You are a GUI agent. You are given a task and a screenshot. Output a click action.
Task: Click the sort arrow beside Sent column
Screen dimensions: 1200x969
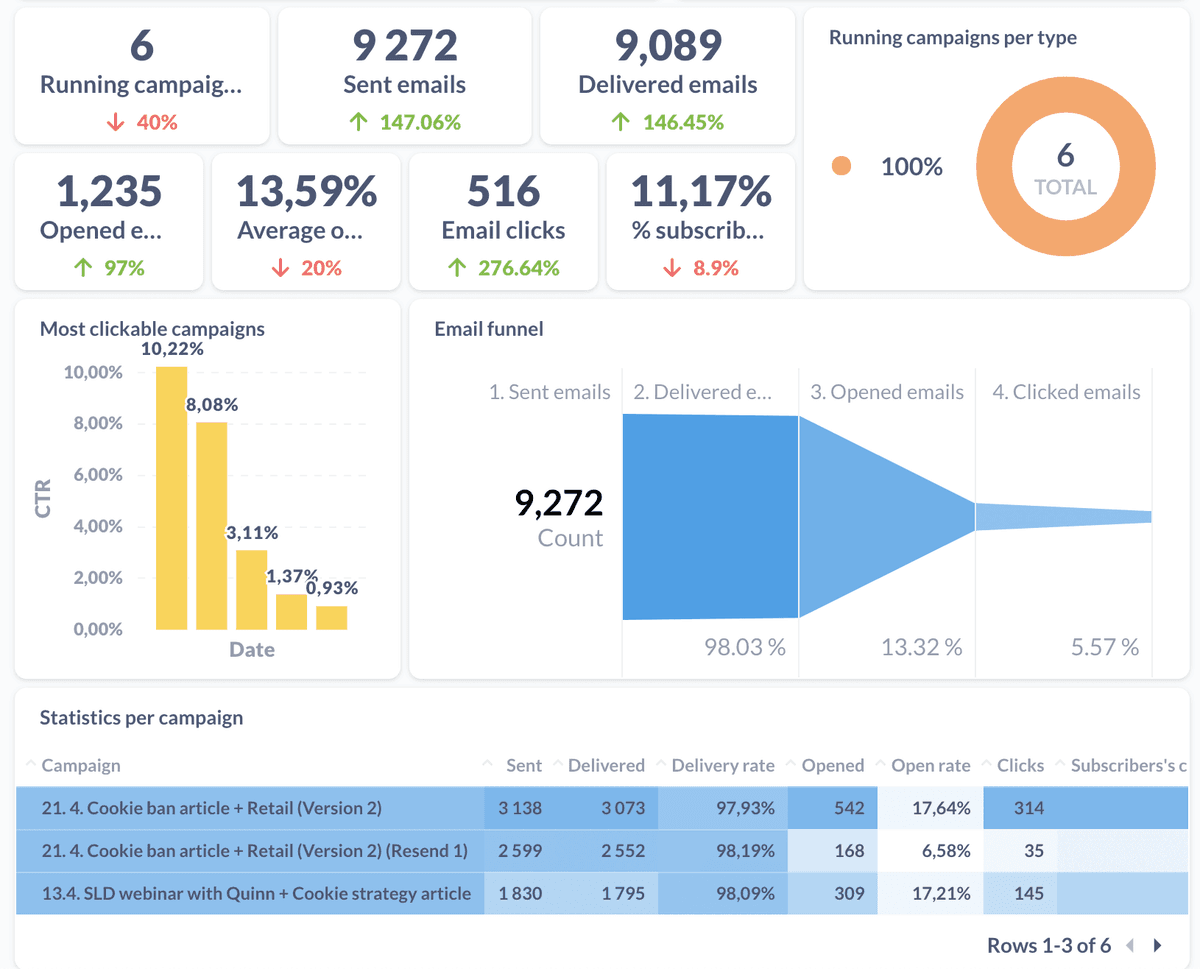488,765
